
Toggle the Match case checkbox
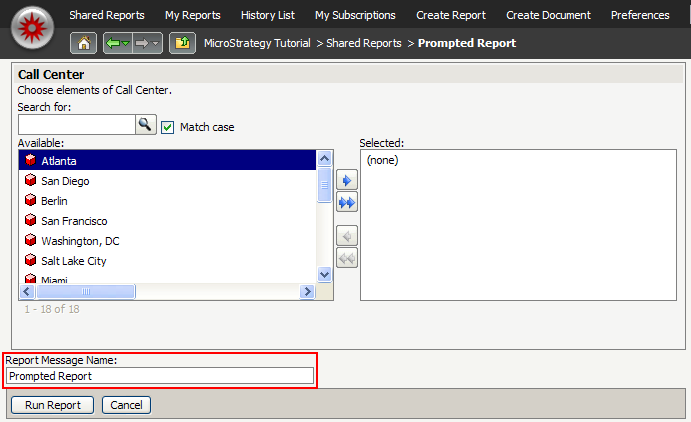tap(167, 127)
